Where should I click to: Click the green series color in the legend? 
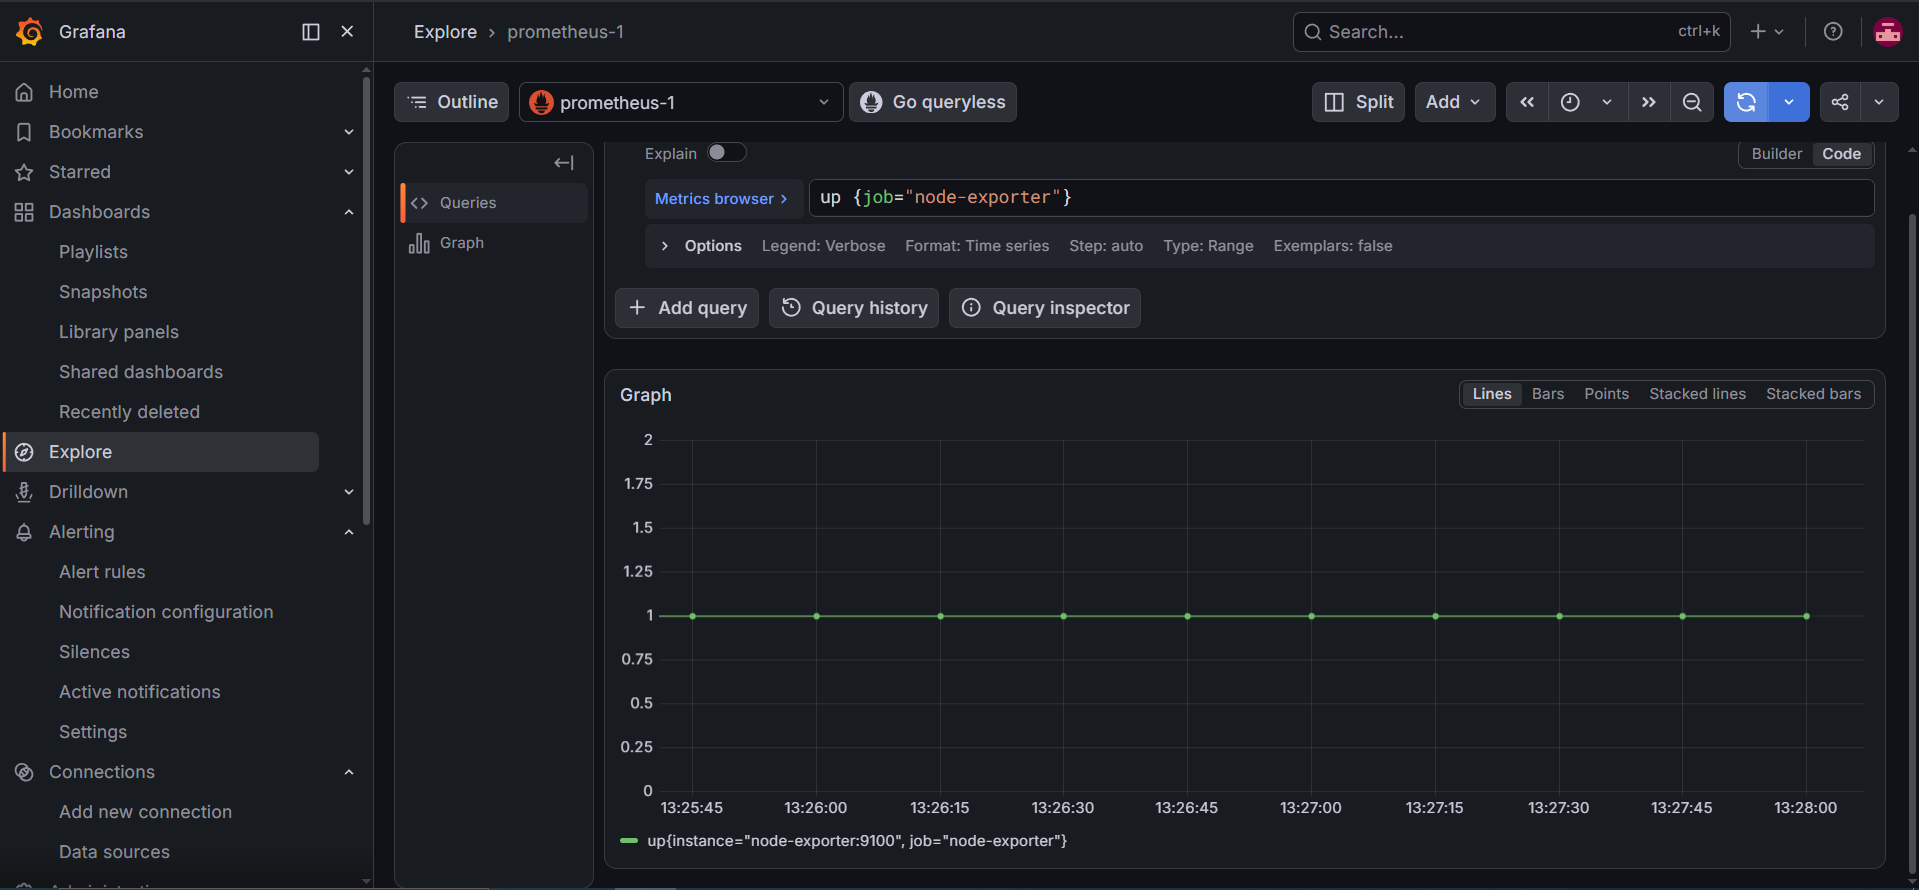click(x=629, y=841)
